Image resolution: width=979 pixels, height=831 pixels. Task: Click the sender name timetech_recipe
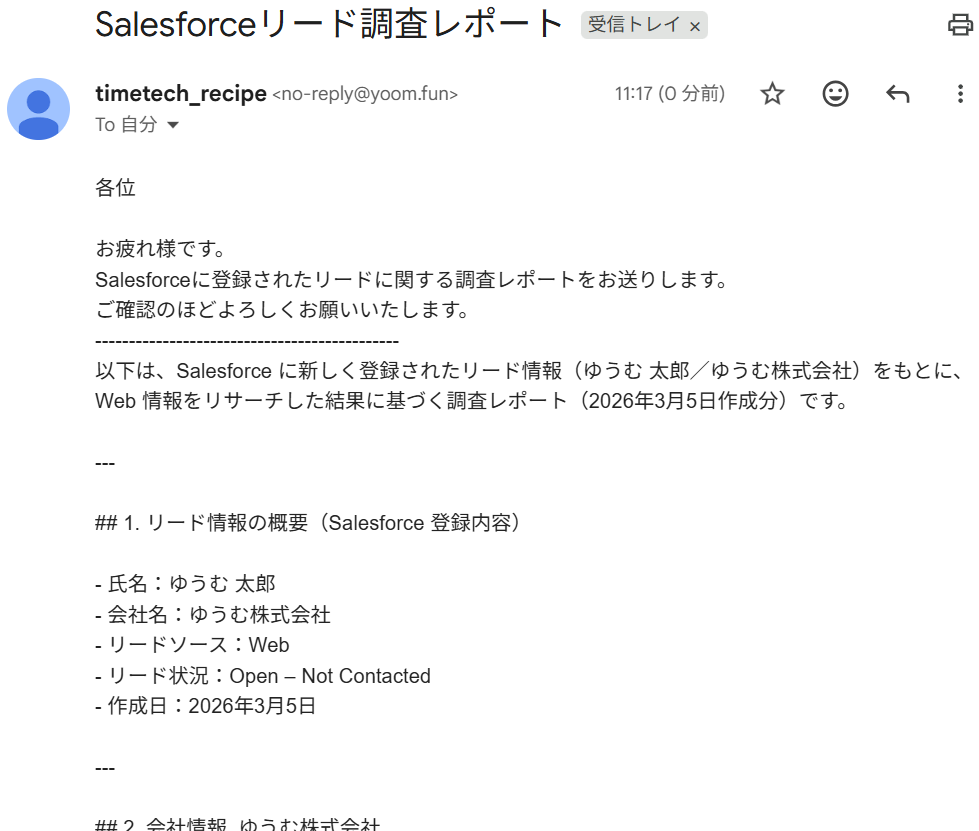(x=180, y=94)
